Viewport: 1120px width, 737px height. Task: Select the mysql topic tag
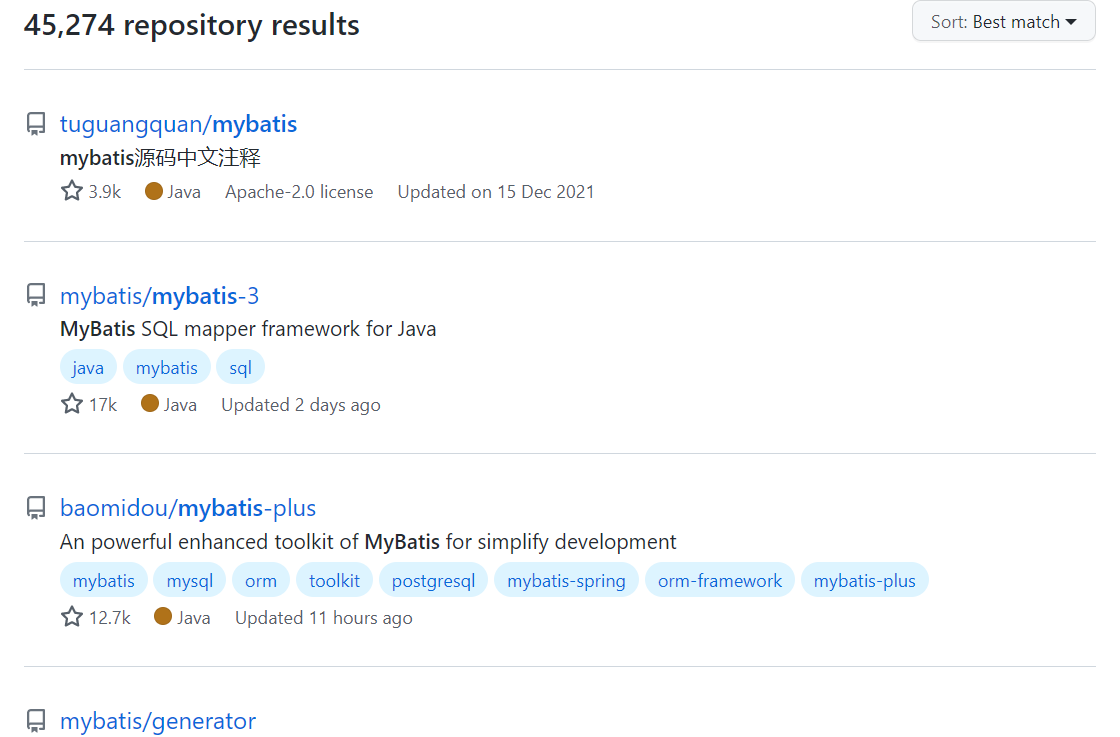pos(190,581)
